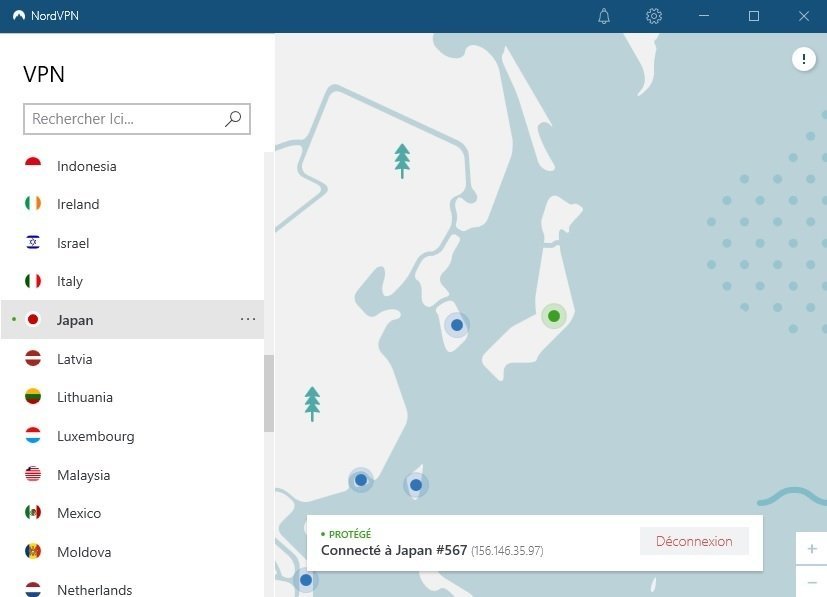Select Latvia from the country list
The image size is (827, 597).
132,359
